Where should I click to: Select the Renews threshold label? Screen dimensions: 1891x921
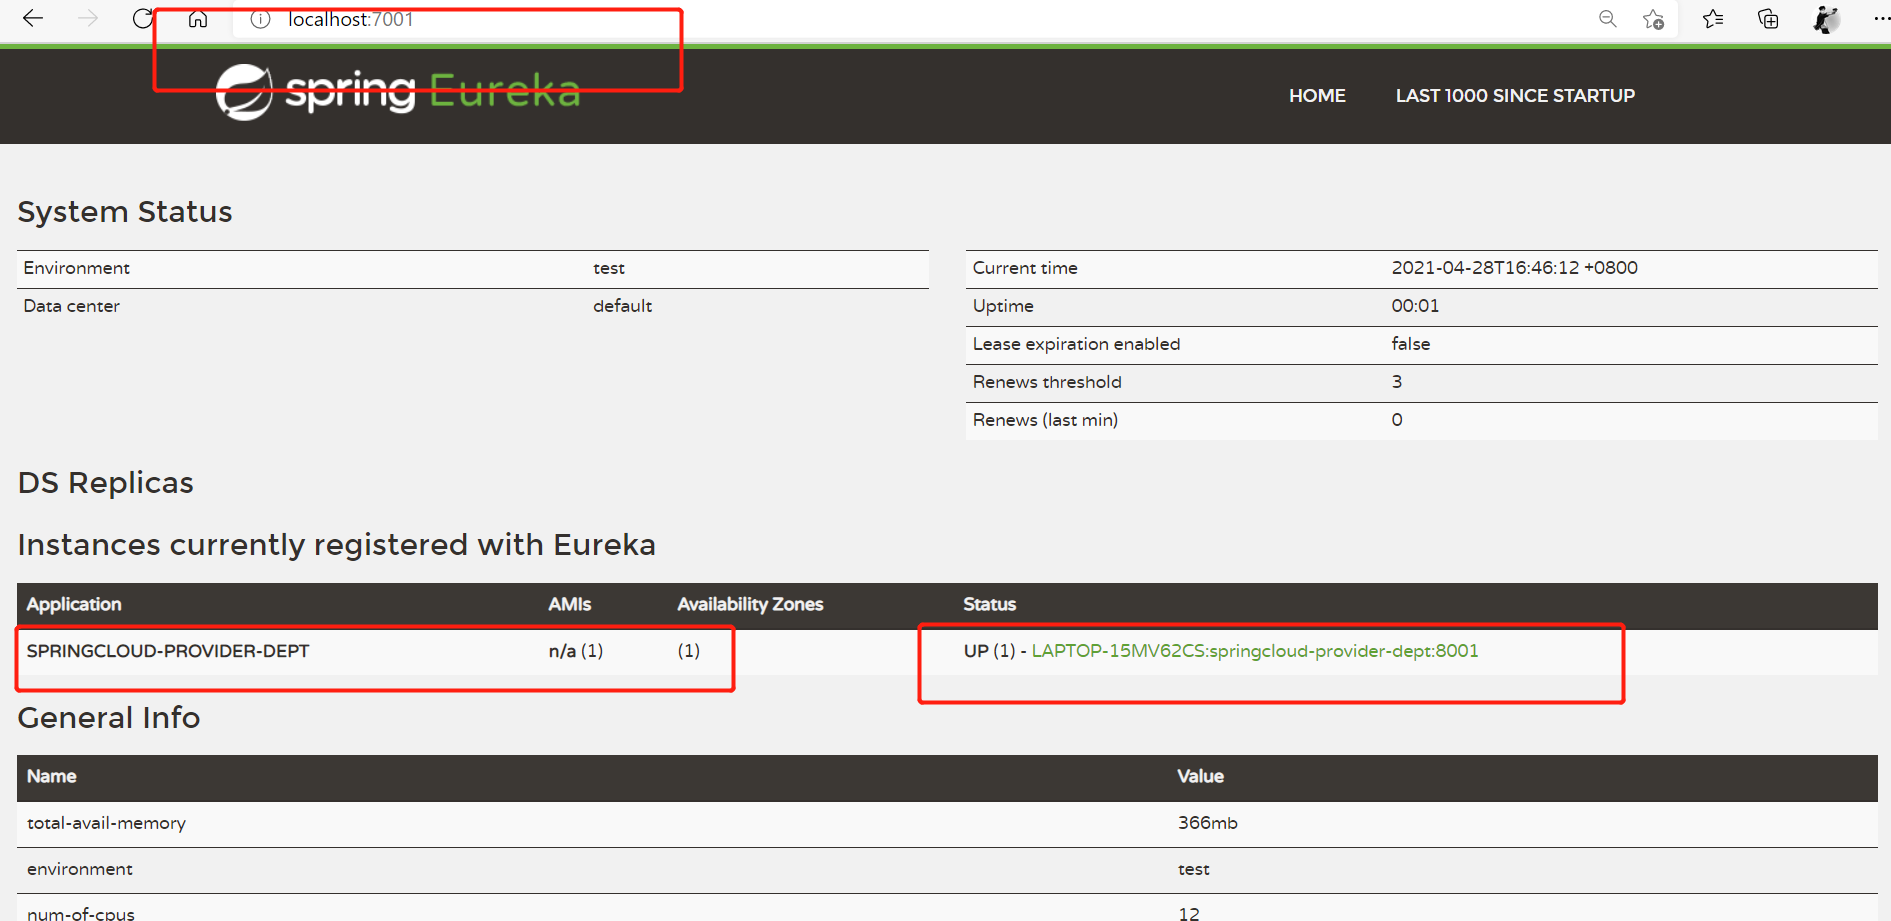click(x=1047, y=382)
